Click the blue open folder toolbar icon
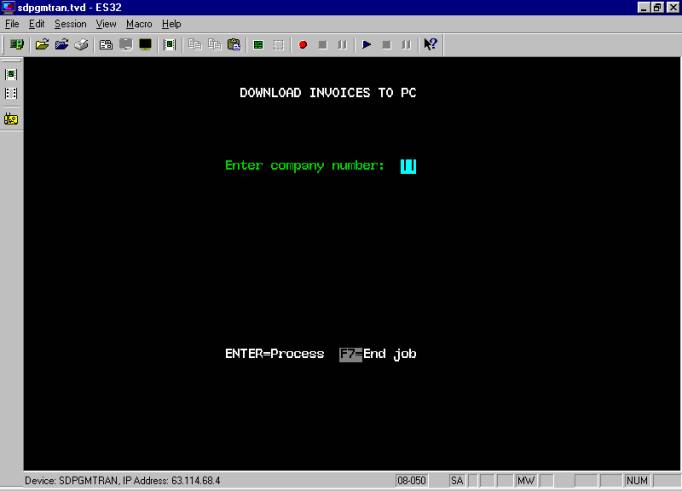The image size is (682, 491). (62, 44)
